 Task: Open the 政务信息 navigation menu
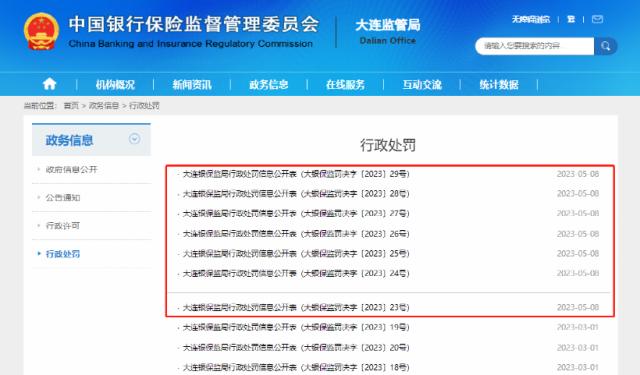pyautogui.click(x=269, y=85)
